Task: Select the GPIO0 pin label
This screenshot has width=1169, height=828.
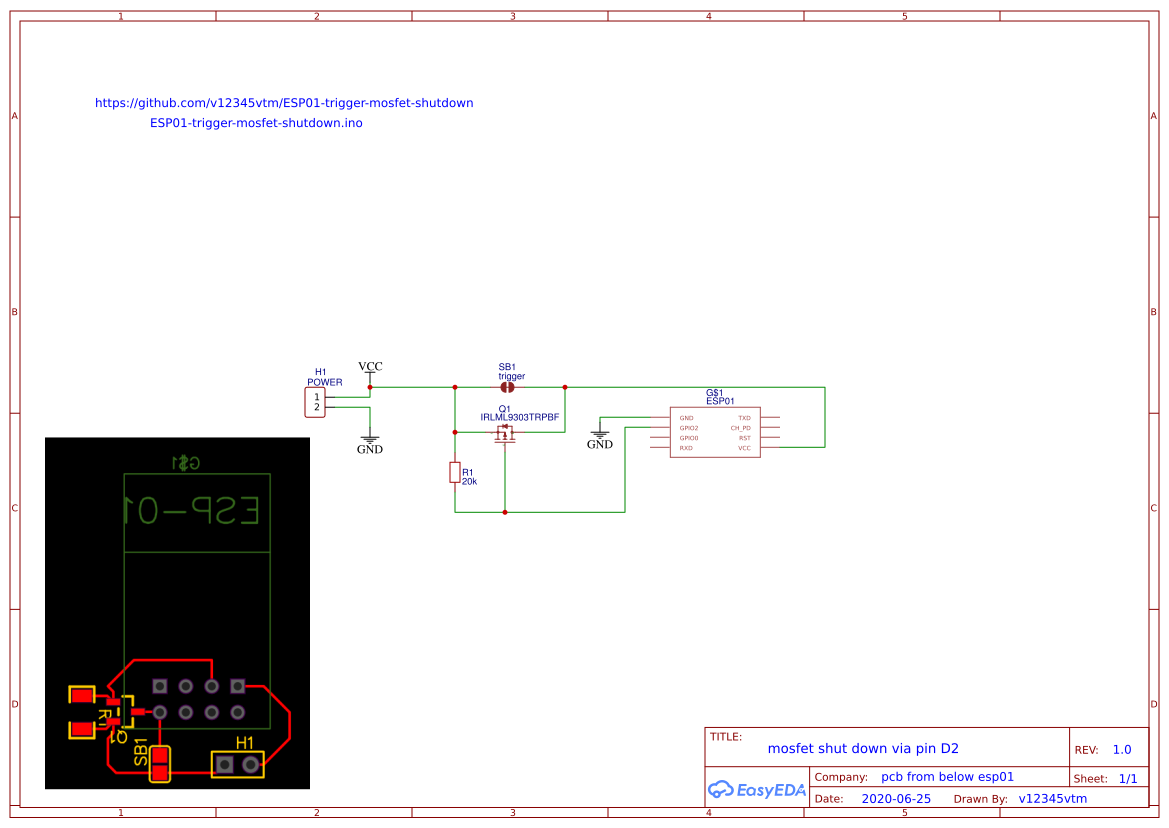Action: coord(688,437)
